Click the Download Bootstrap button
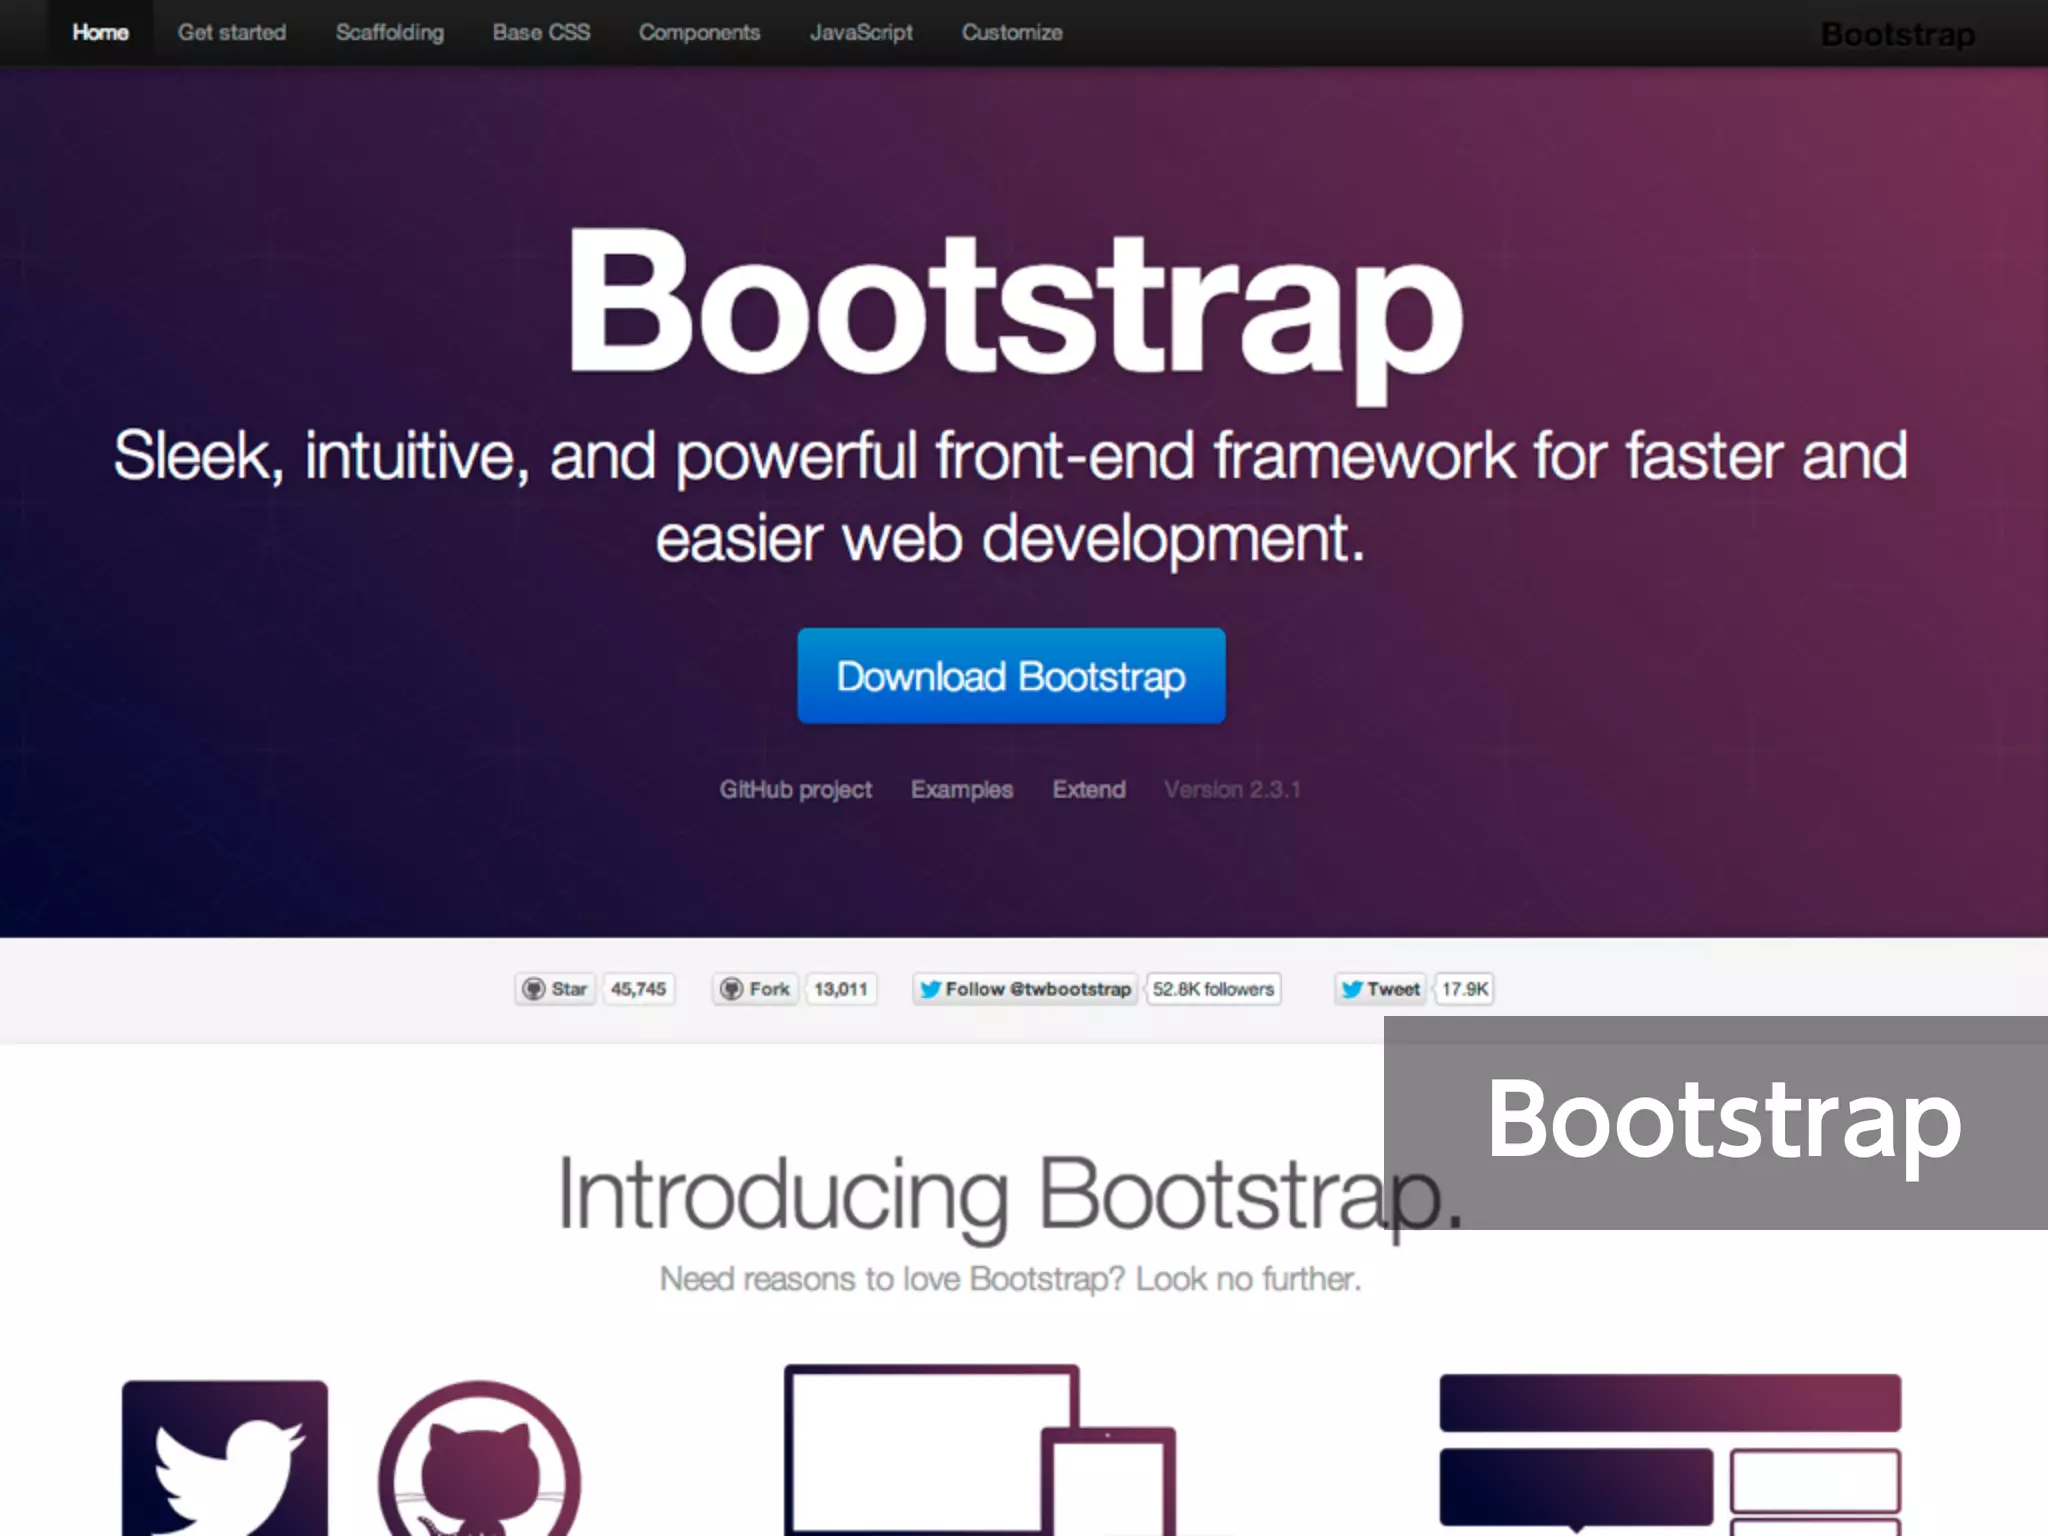The width and height of the screenshot is (2048, 1536). [1011, 676]
